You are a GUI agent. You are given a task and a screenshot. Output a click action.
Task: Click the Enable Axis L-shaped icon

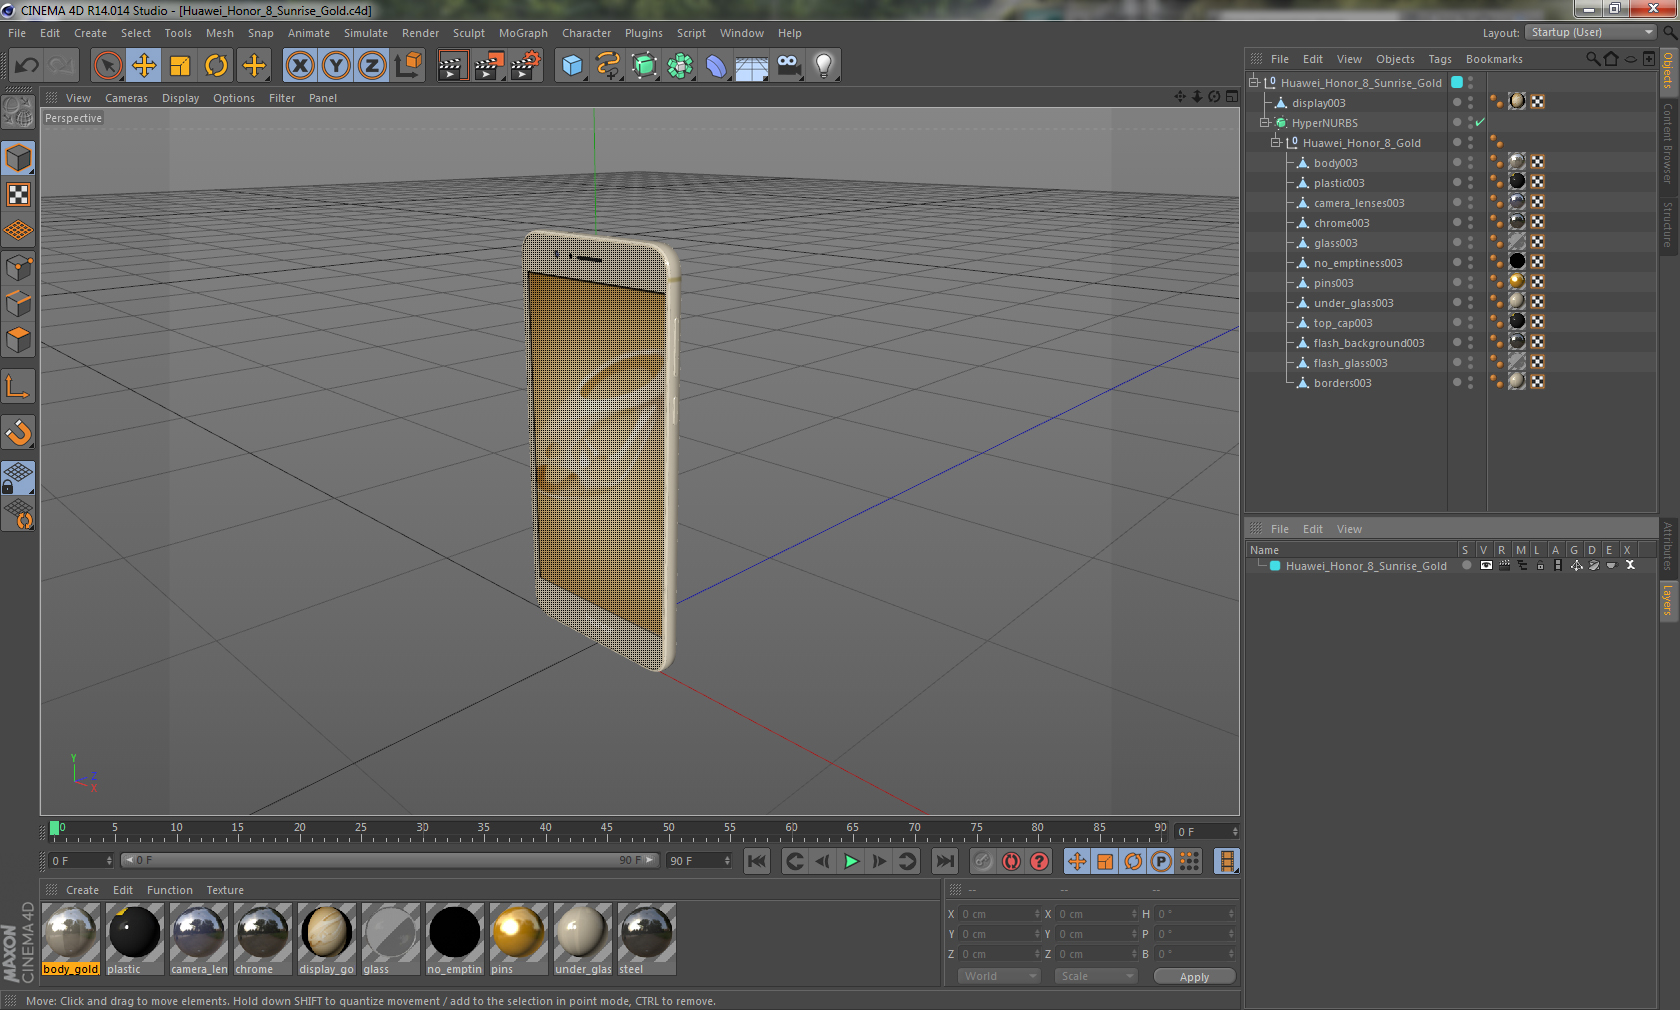pyautogui.click(x=18, y=386)
